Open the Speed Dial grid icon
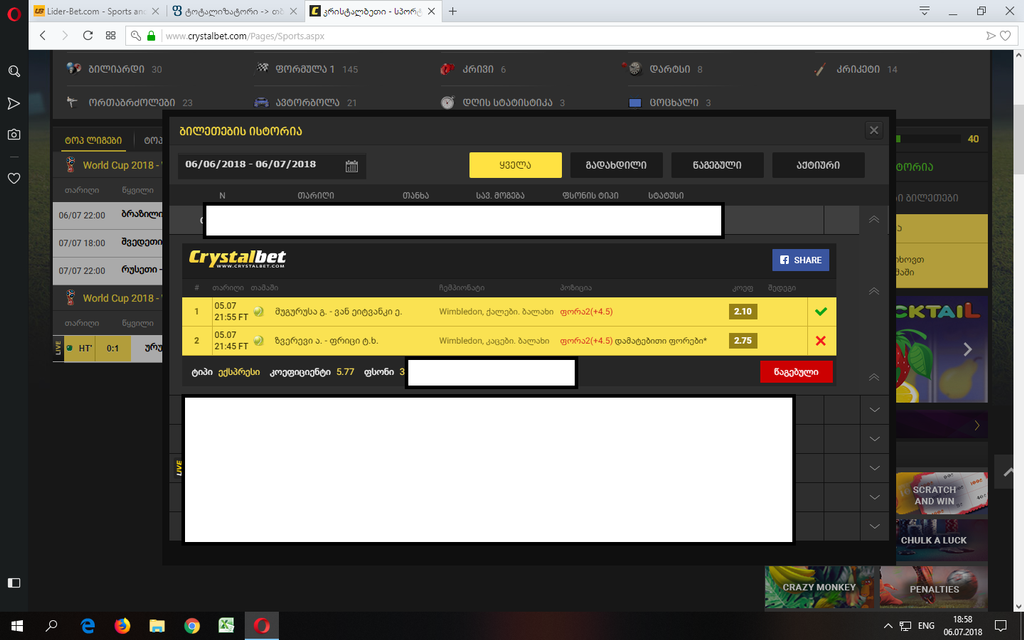The width and height of the screenshot is (1024, 640). 110,36
